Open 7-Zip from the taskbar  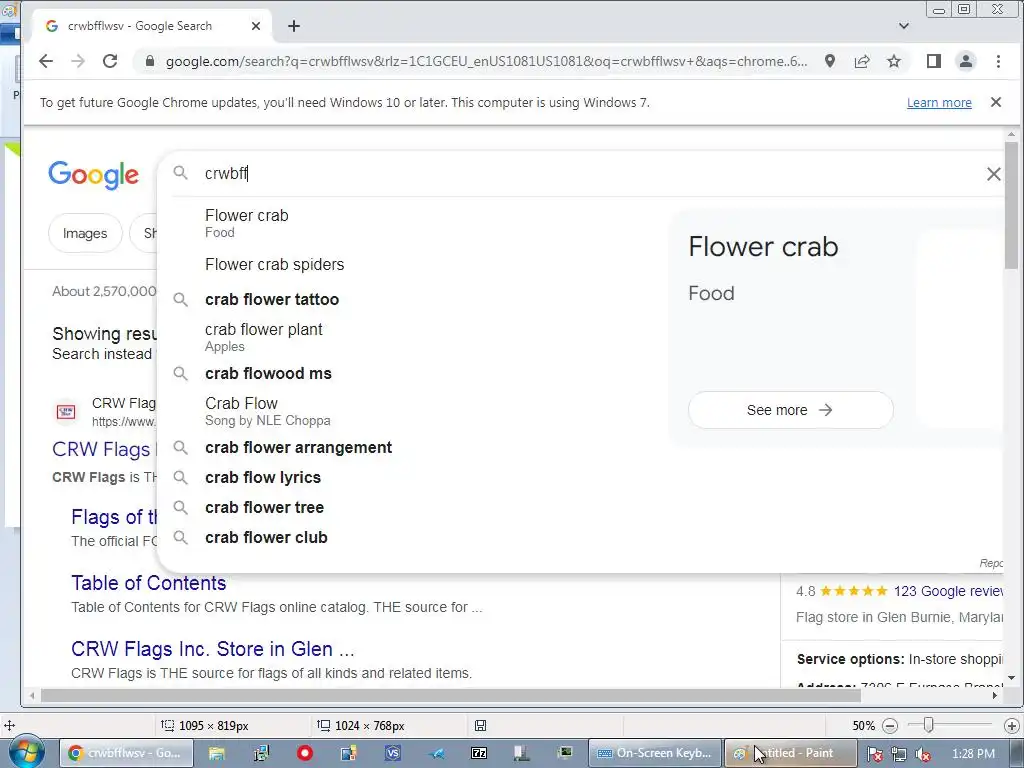(479, 754)
